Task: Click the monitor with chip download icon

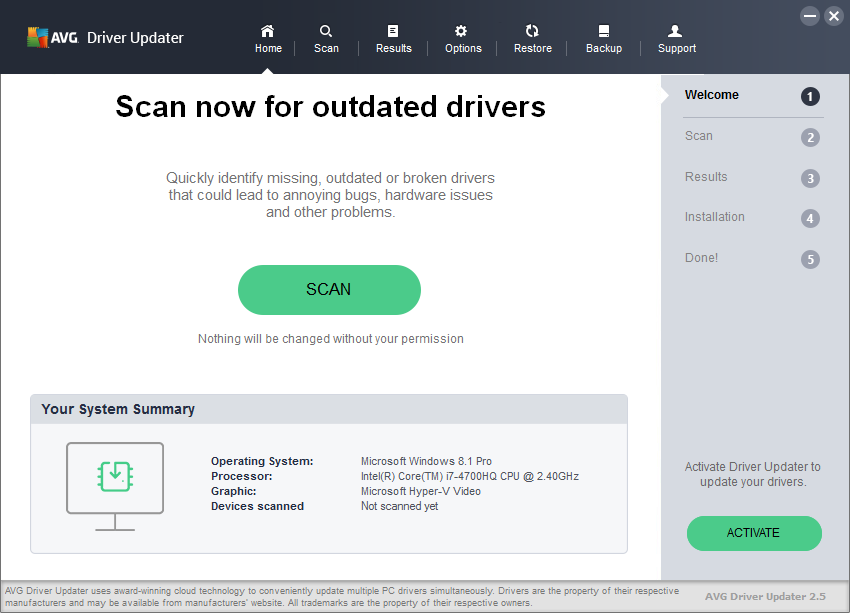Action: pos(115,486)
